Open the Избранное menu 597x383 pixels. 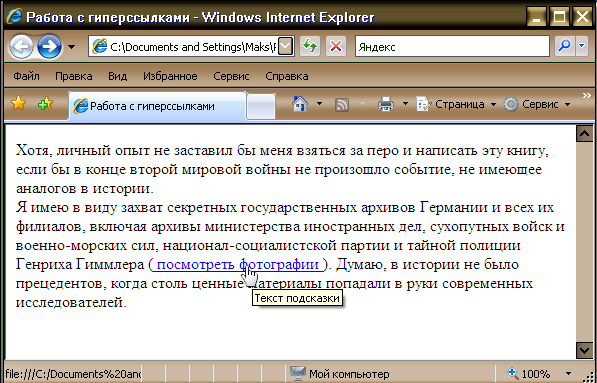point(170,76)
